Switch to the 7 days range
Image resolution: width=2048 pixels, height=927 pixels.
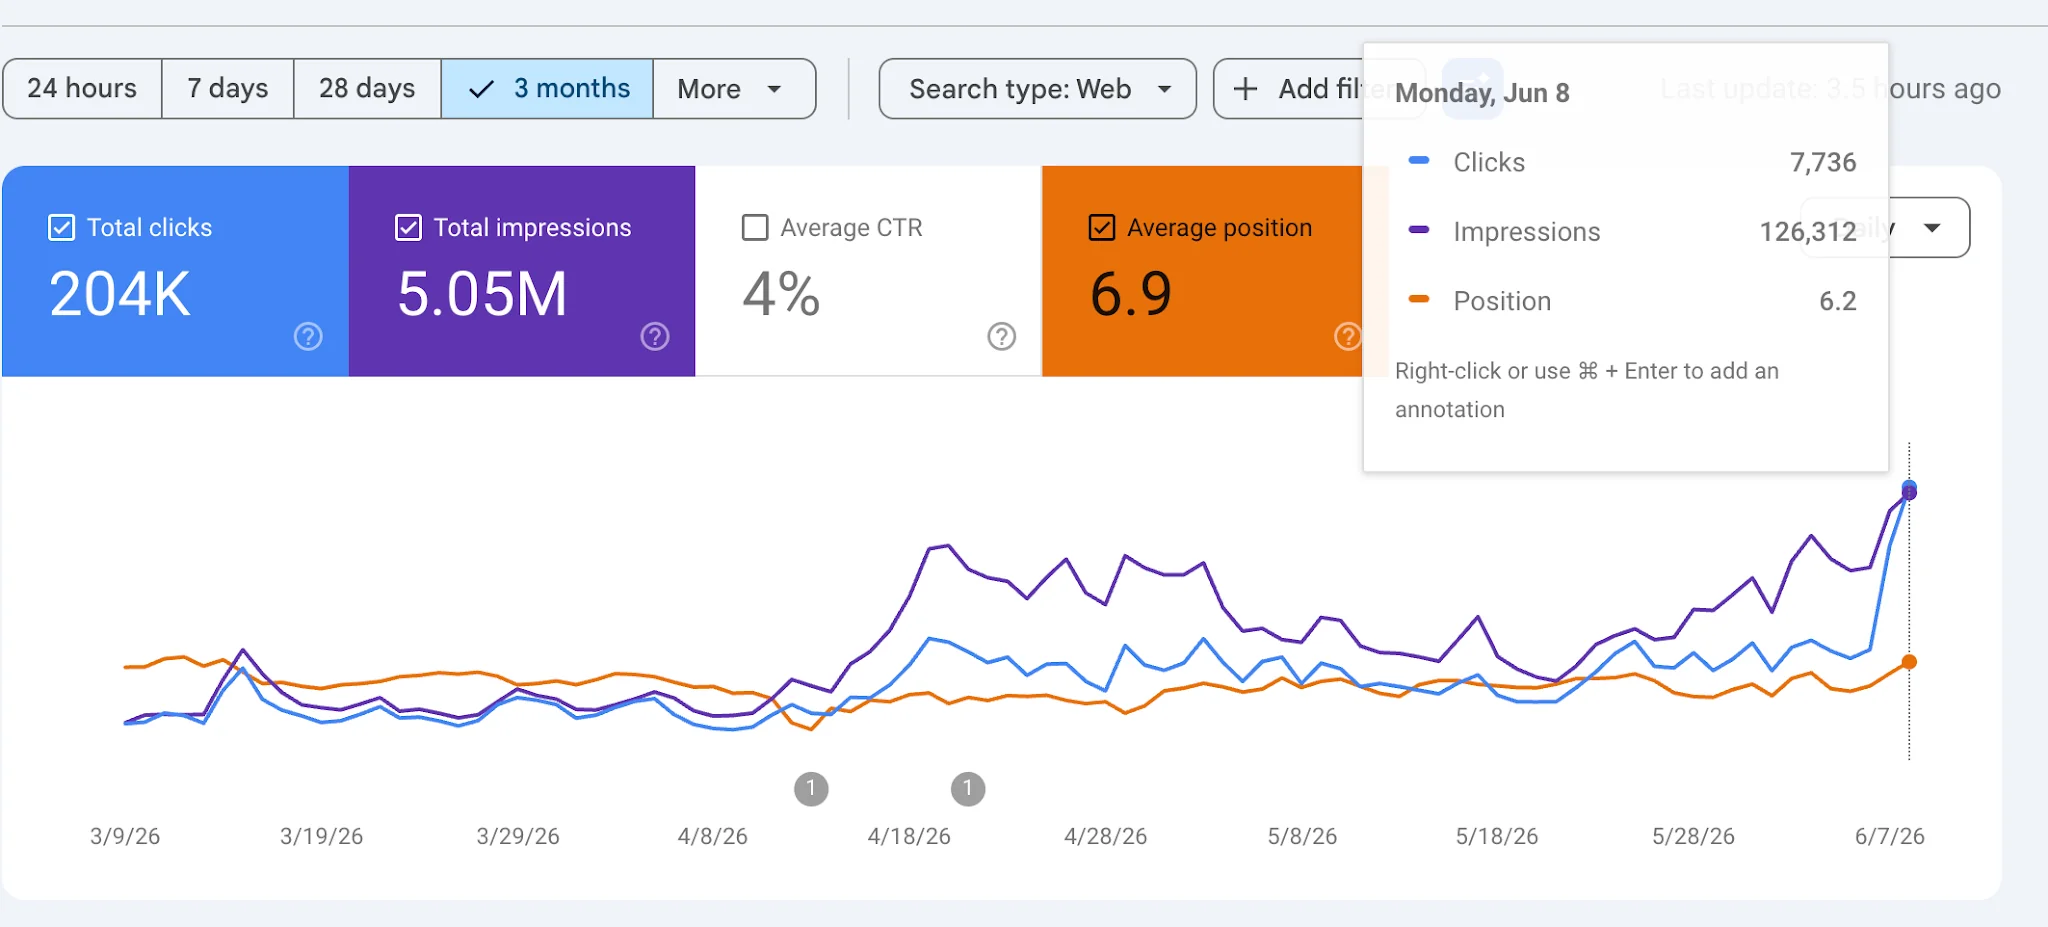228,89
